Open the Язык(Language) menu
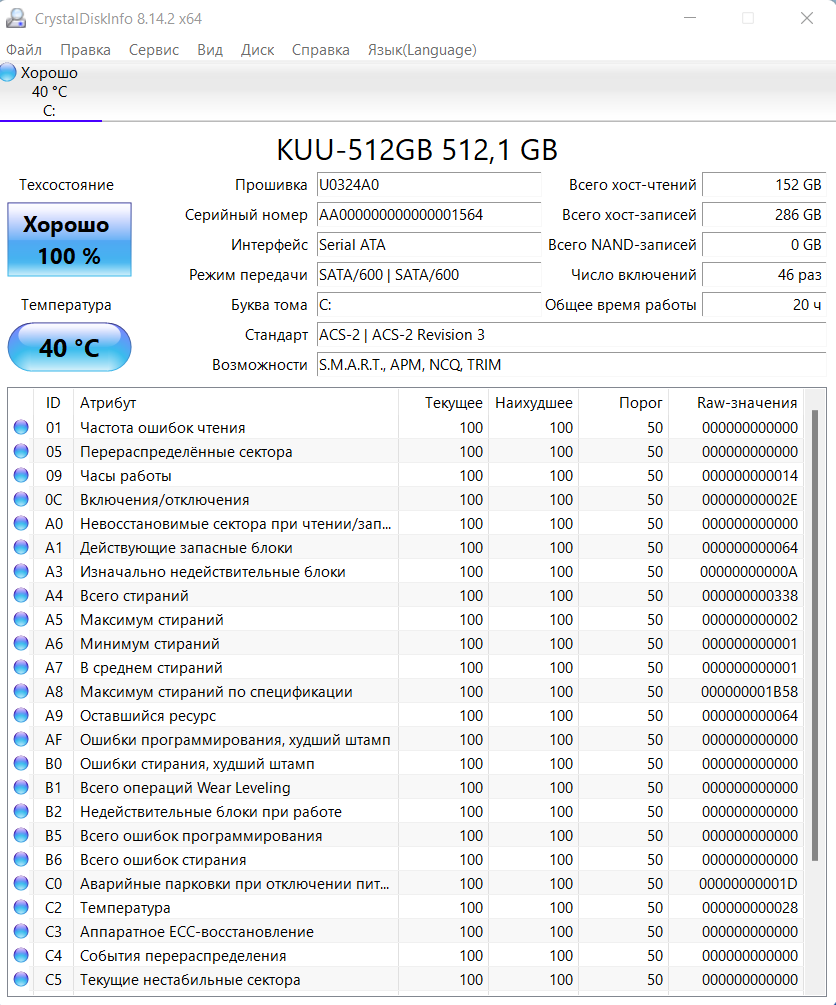The height and width of the screenshot is (1005, 836). tap(422, 50)
